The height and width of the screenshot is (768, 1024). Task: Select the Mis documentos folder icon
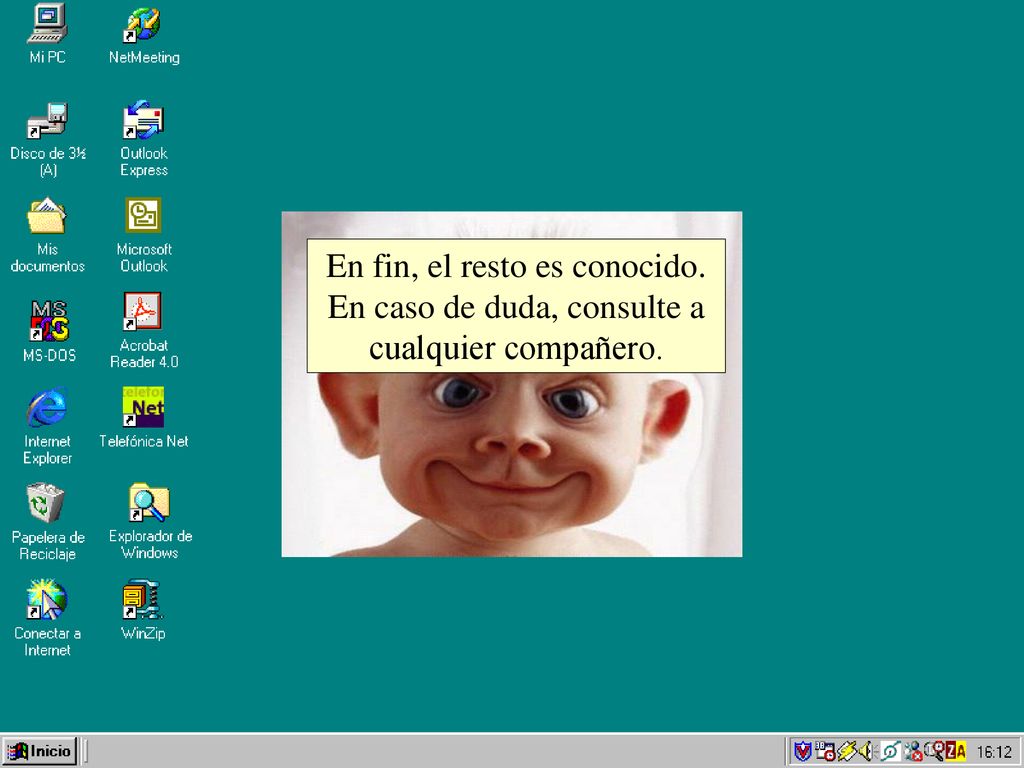pyautogui.click(x=47, y=216)
